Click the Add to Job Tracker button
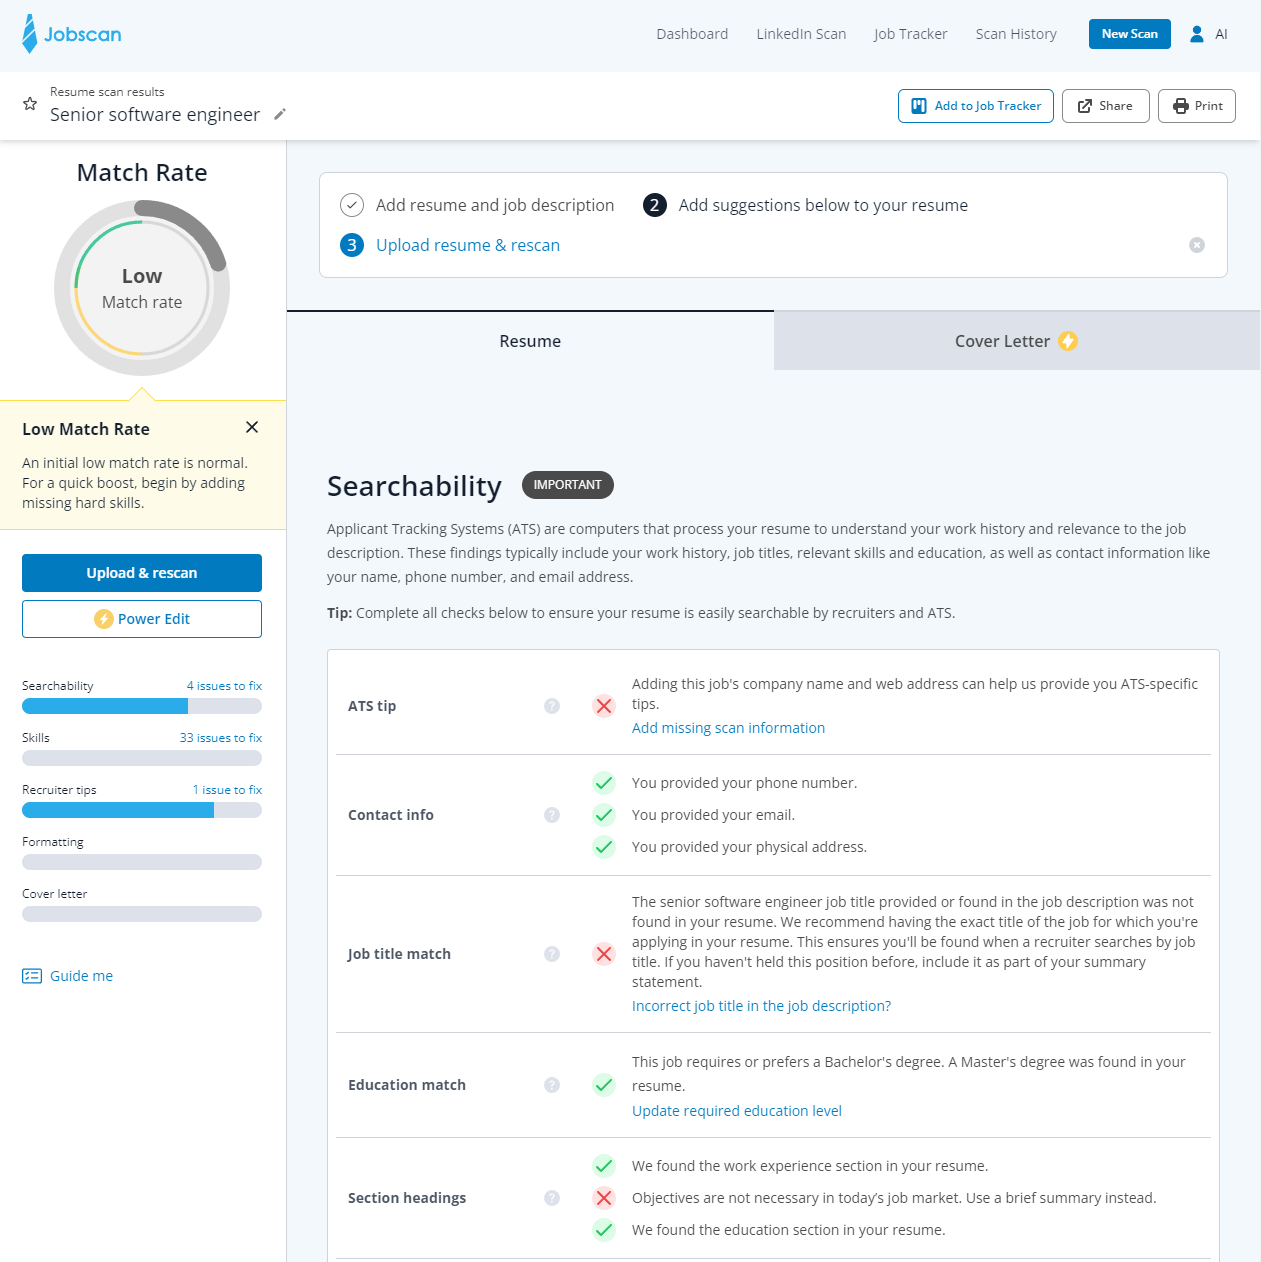Screen dimensions: 1261x1262 click(x=975, y=106)
